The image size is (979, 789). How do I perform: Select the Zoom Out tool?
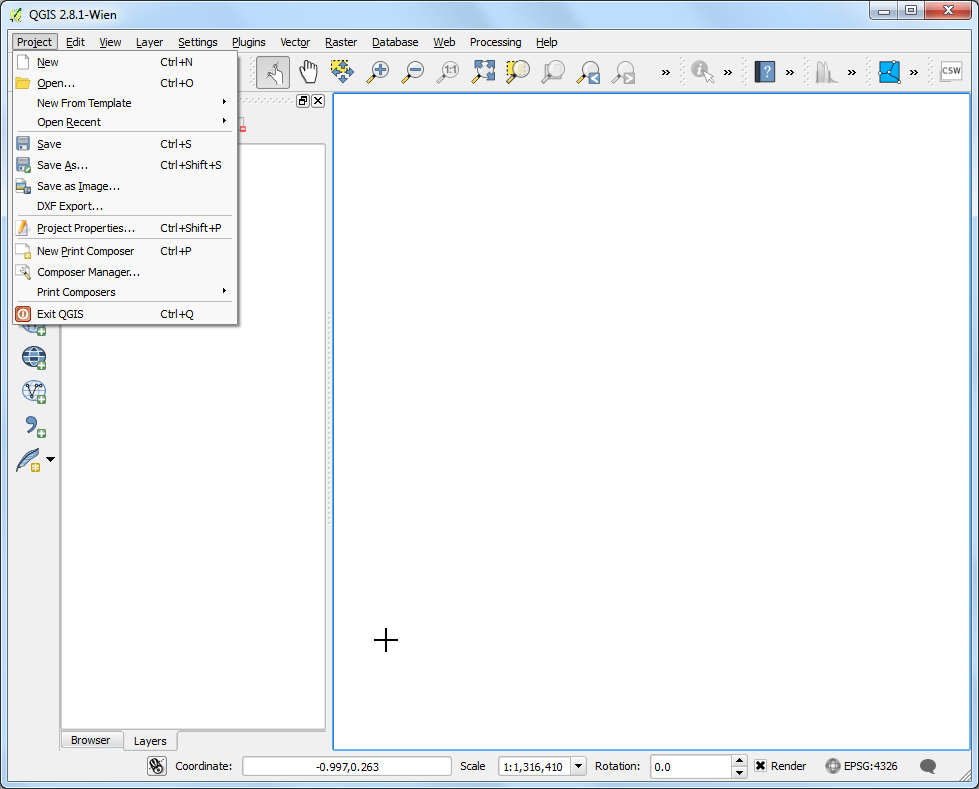tap(413, 72)
